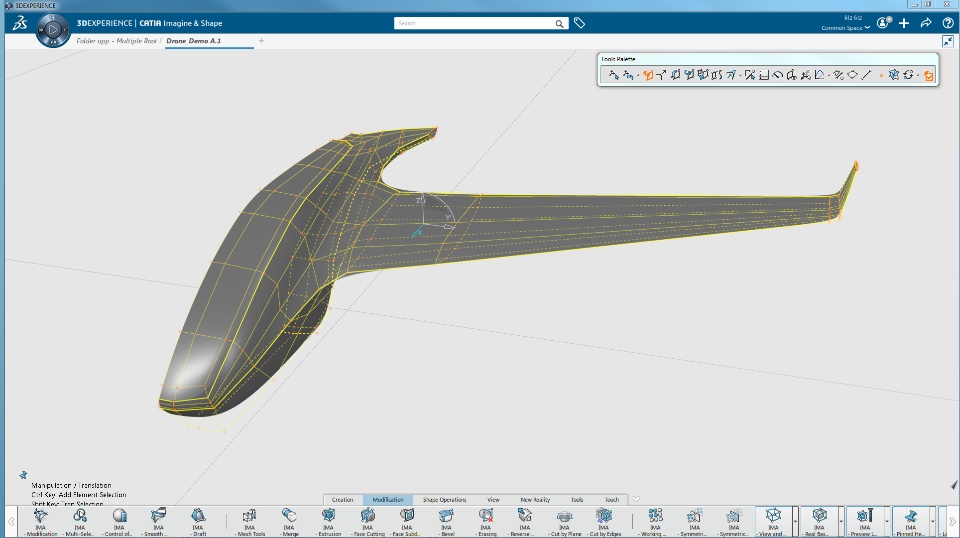Click the pin icon above Manipulation text
960x538 pixels.
point(23,475)
